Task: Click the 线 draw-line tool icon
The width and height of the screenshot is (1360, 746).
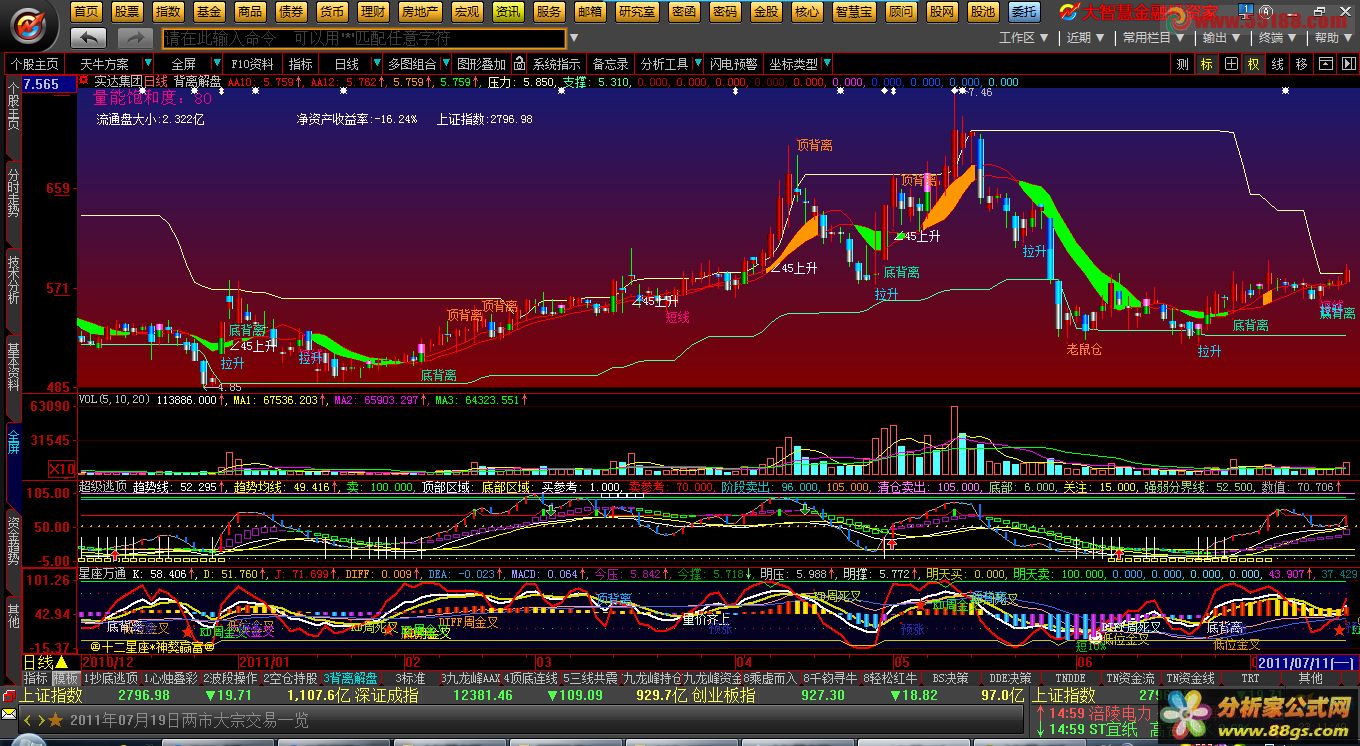Action: [1277, 64]
